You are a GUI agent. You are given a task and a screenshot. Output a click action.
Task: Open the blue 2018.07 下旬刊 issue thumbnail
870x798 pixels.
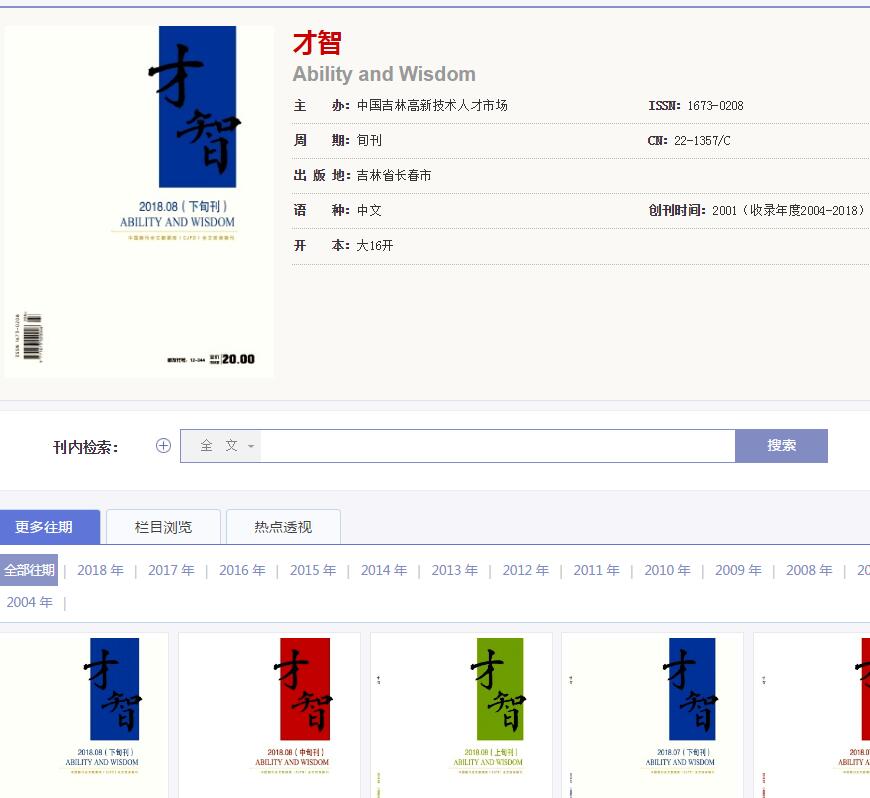click(652, 715)
